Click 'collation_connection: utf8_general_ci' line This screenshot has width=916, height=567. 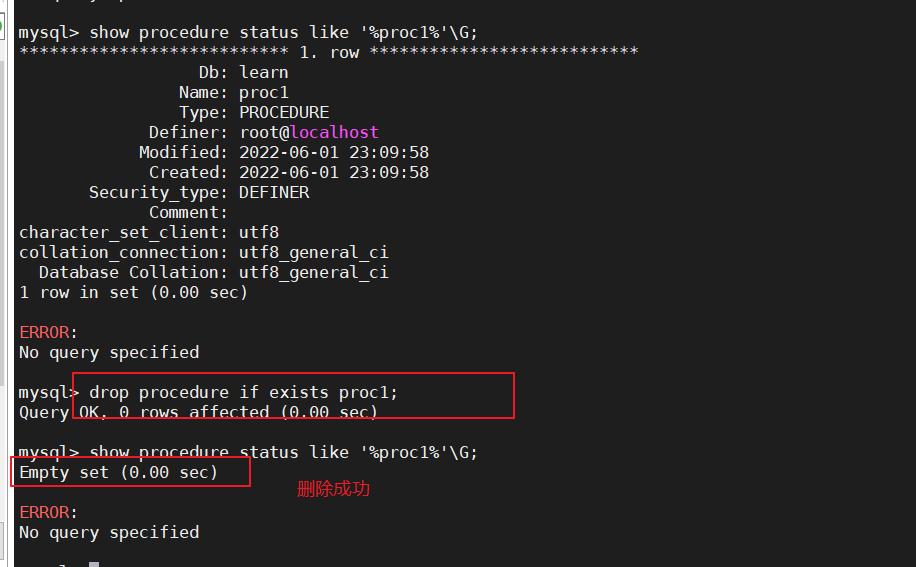point(204,252)
